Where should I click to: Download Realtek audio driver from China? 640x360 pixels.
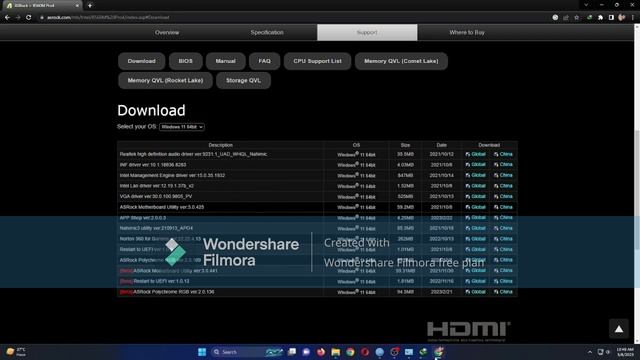tap(503, 154)
